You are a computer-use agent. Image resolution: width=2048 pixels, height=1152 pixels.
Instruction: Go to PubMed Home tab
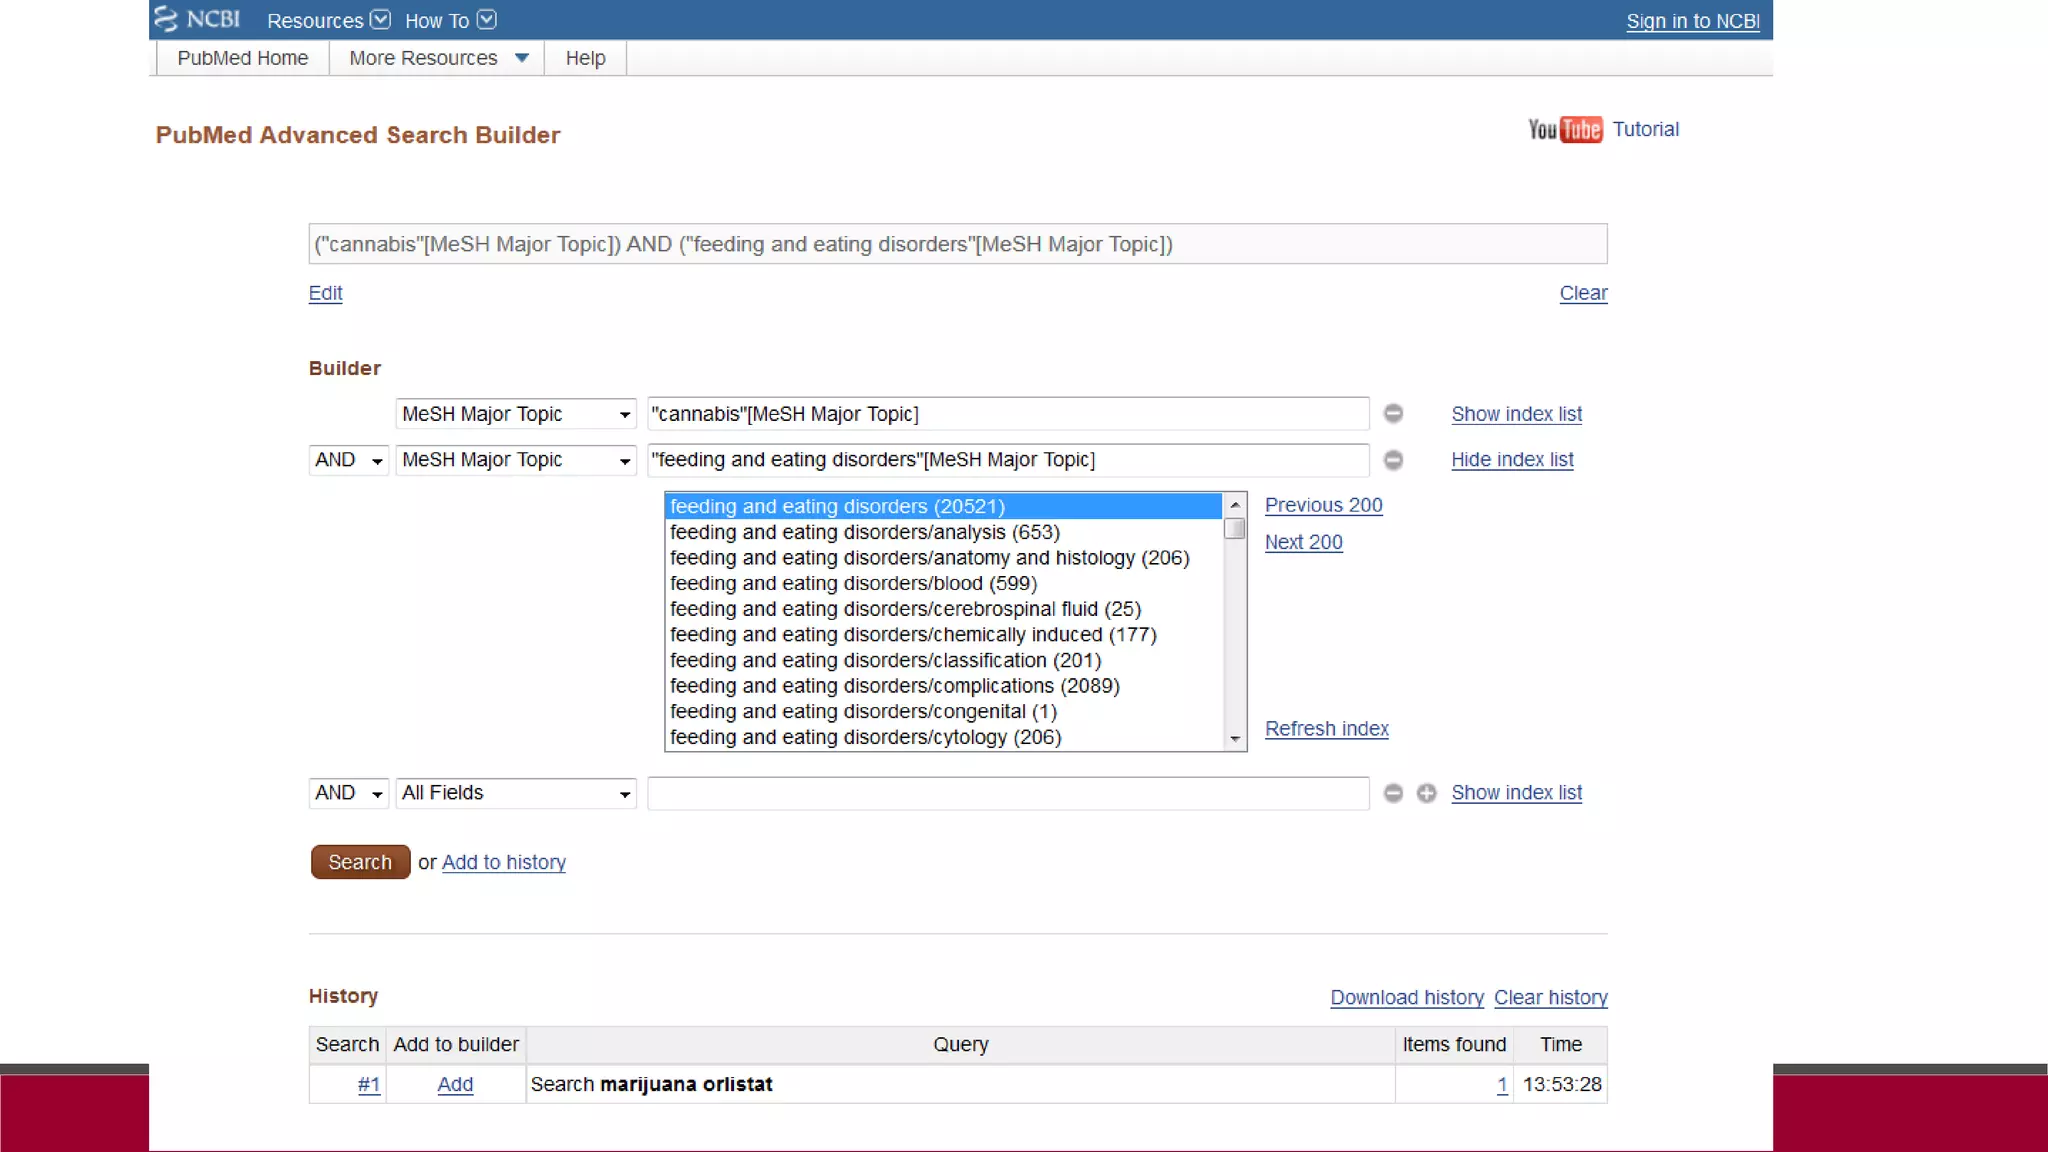[x=242, y=58]
